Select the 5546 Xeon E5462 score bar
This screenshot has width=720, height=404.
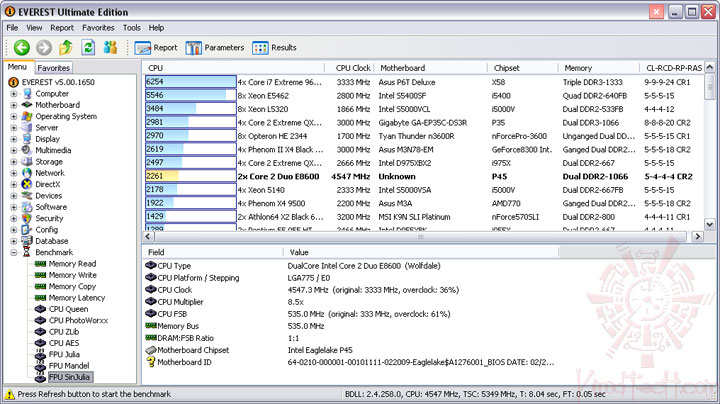point(191,95)
